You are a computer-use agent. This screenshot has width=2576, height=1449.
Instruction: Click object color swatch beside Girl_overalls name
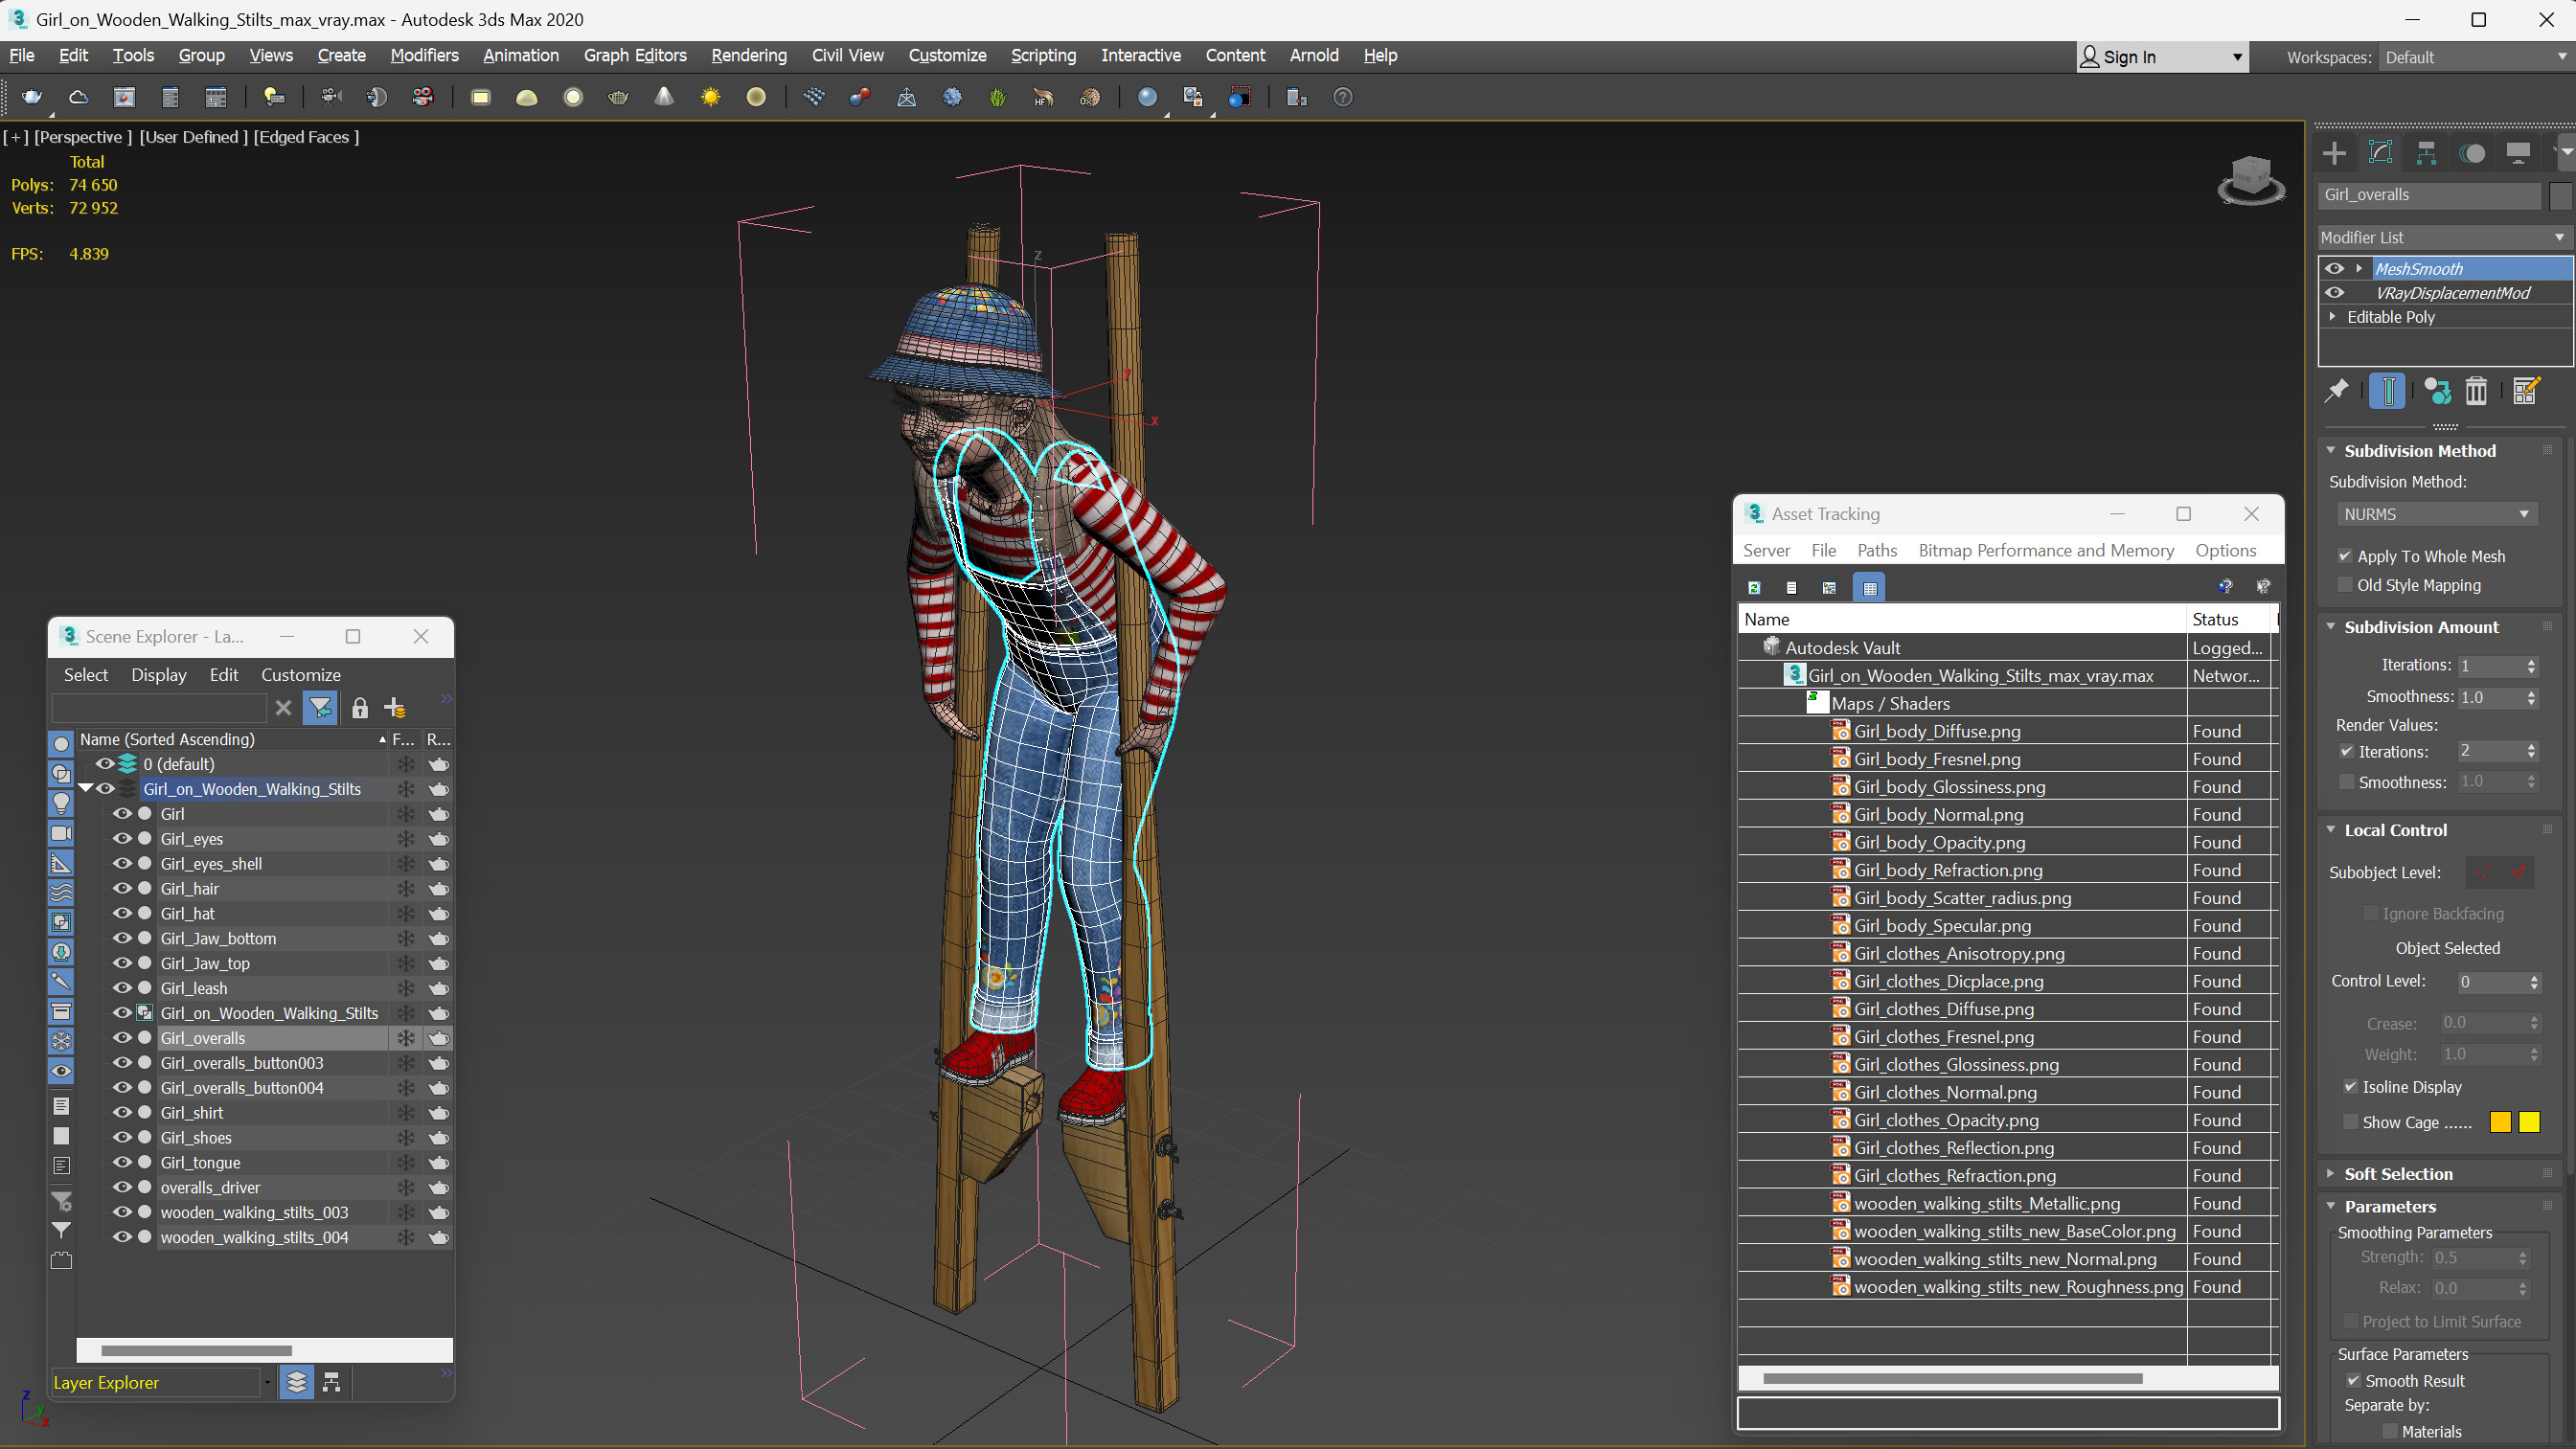[x=2561, y=195]
